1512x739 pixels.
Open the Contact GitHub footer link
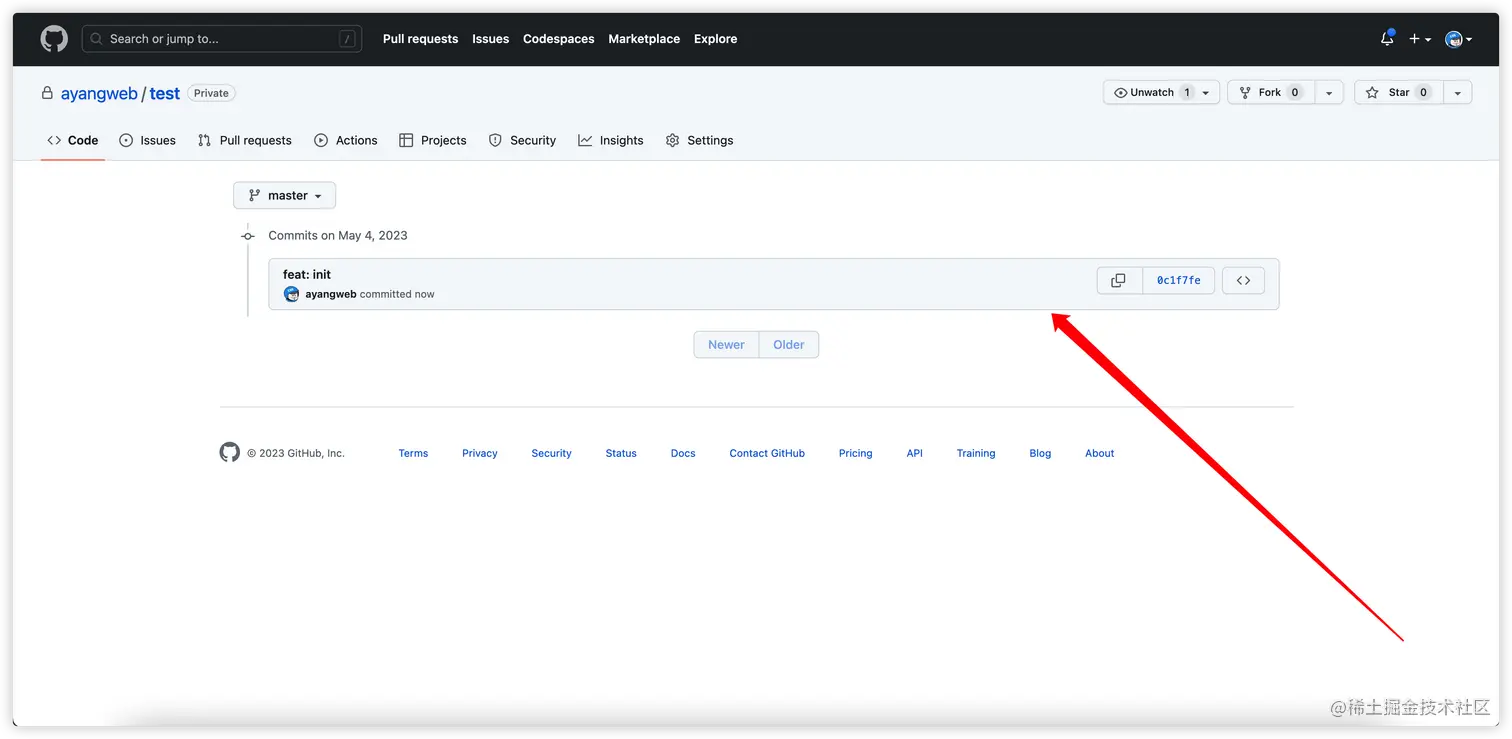tap(767, 453)
